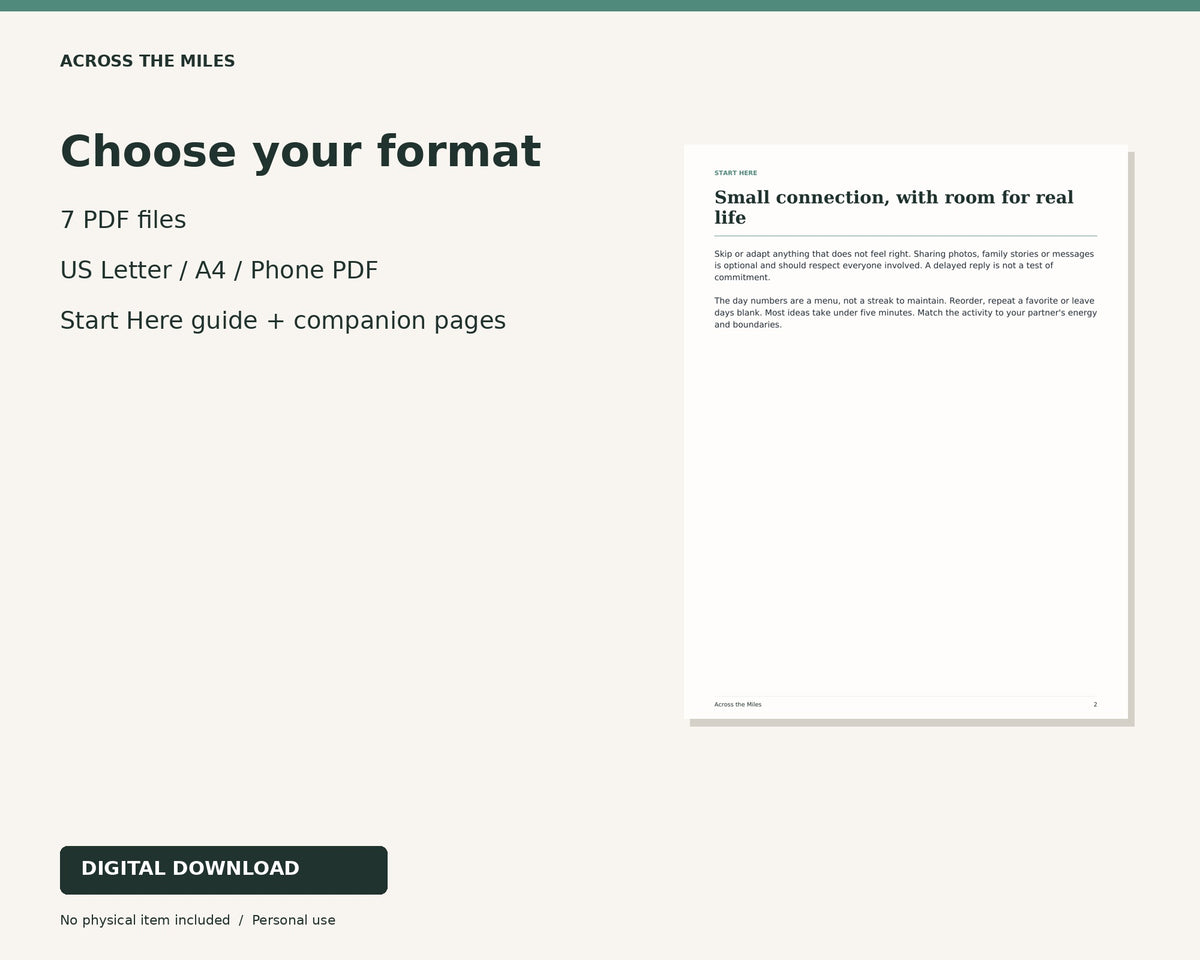This screenshot has height=960, width=1200.
Task: Click the small START HERE label on the preview page
Action: tap(735, 173)
